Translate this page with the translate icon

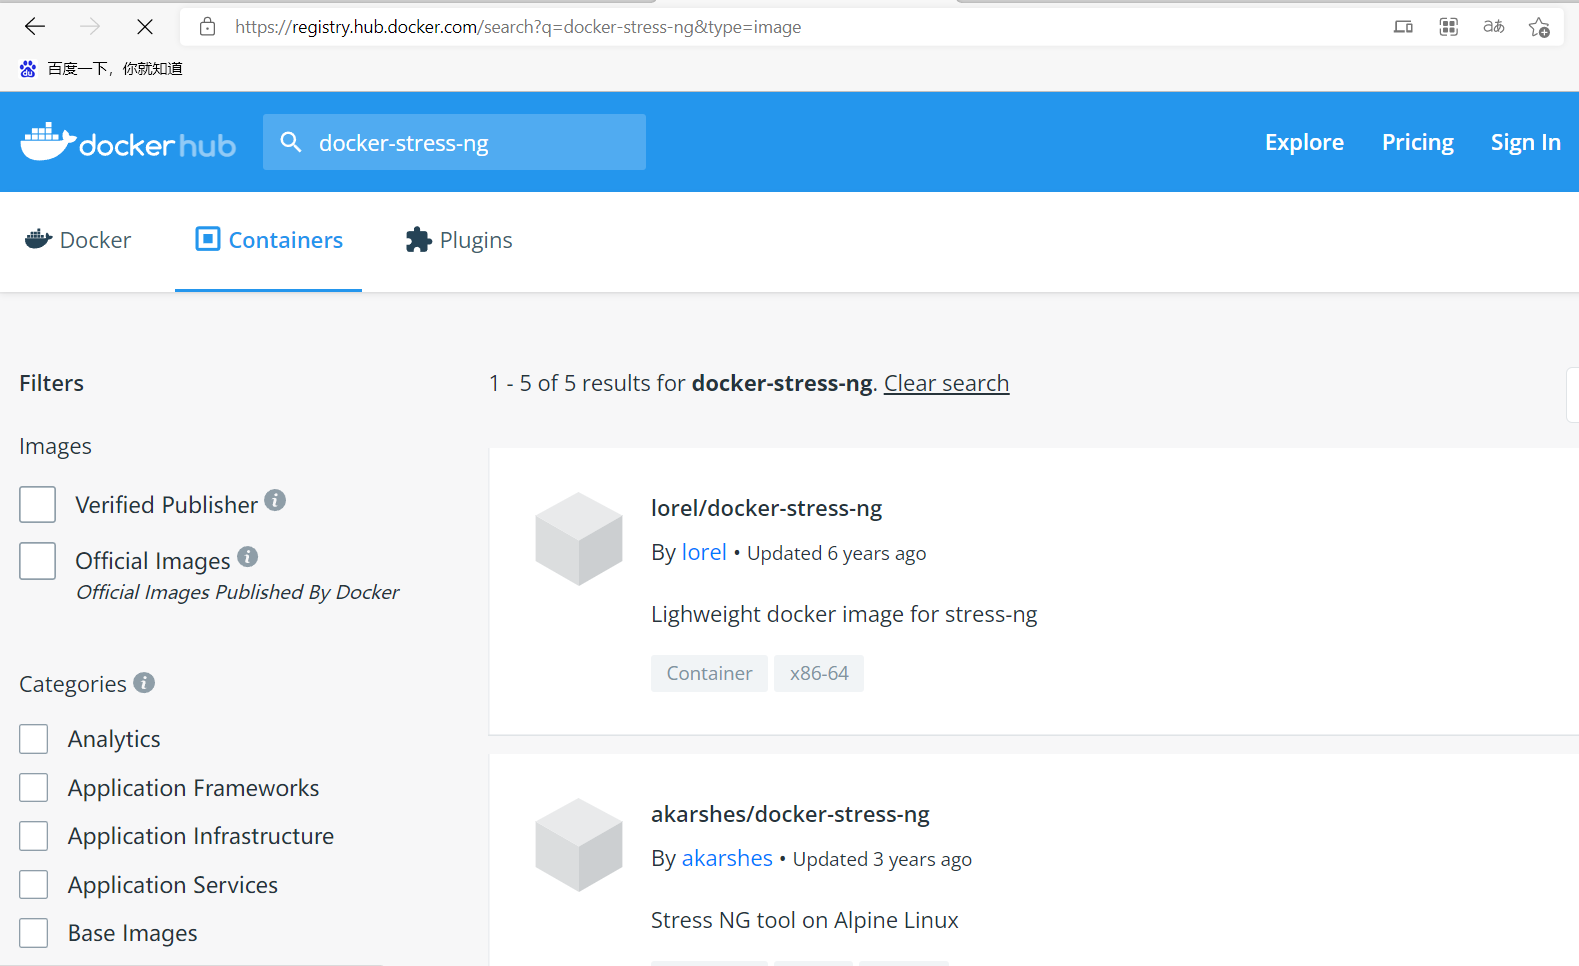(x=1494, y=27)
